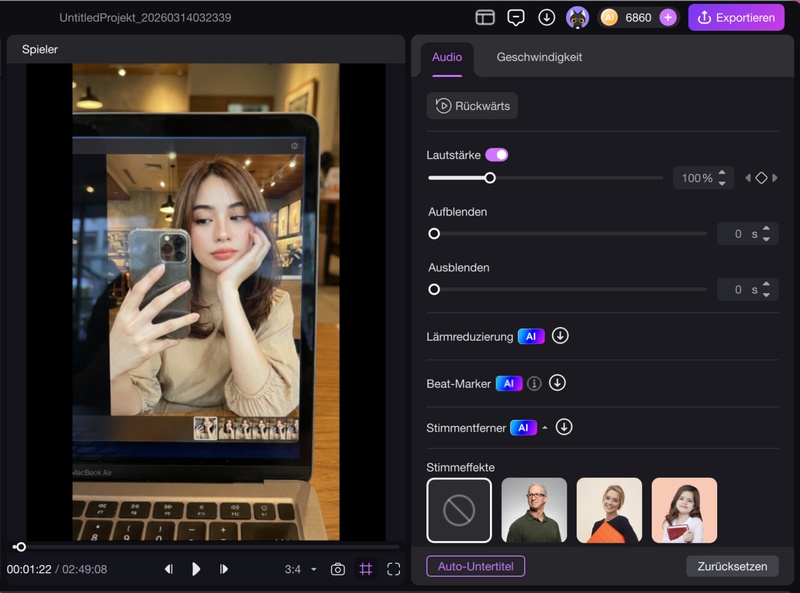
Task: Open the feedback message icon
Action: click(x=516, y=17)
